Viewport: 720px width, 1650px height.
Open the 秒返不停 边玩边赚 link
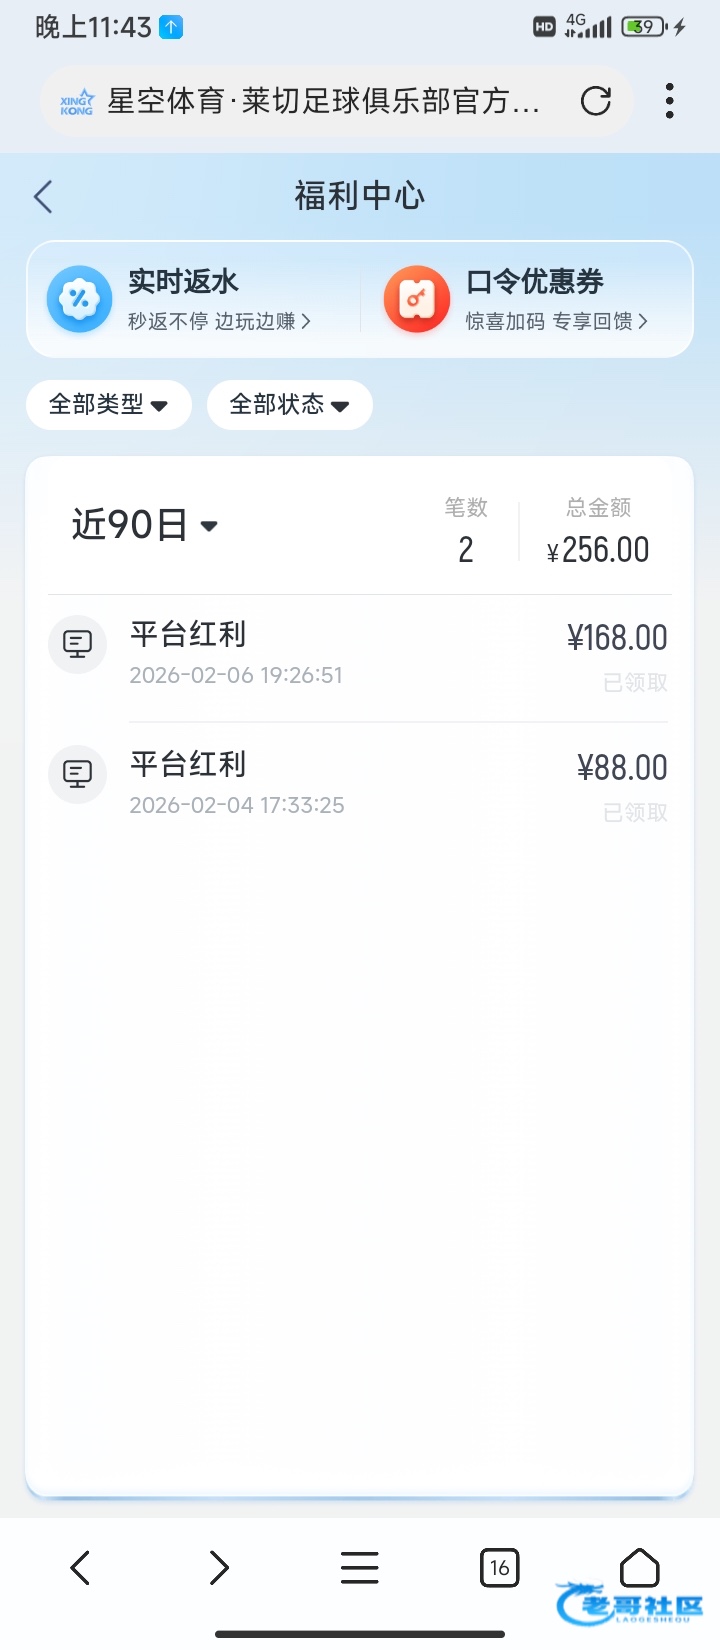click(x=219, y=321)
